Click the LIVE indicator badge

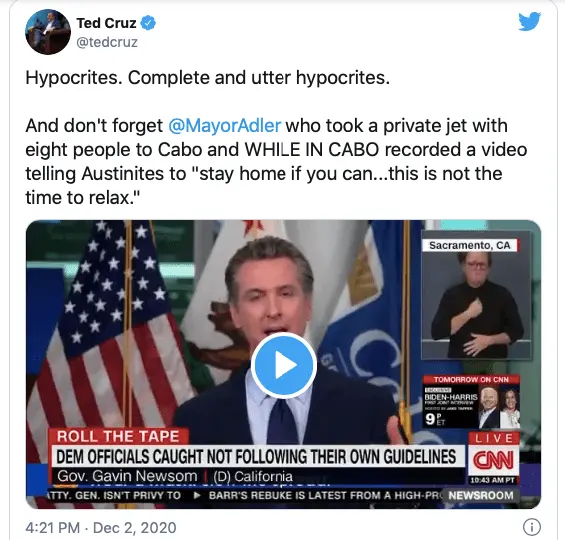494,438
